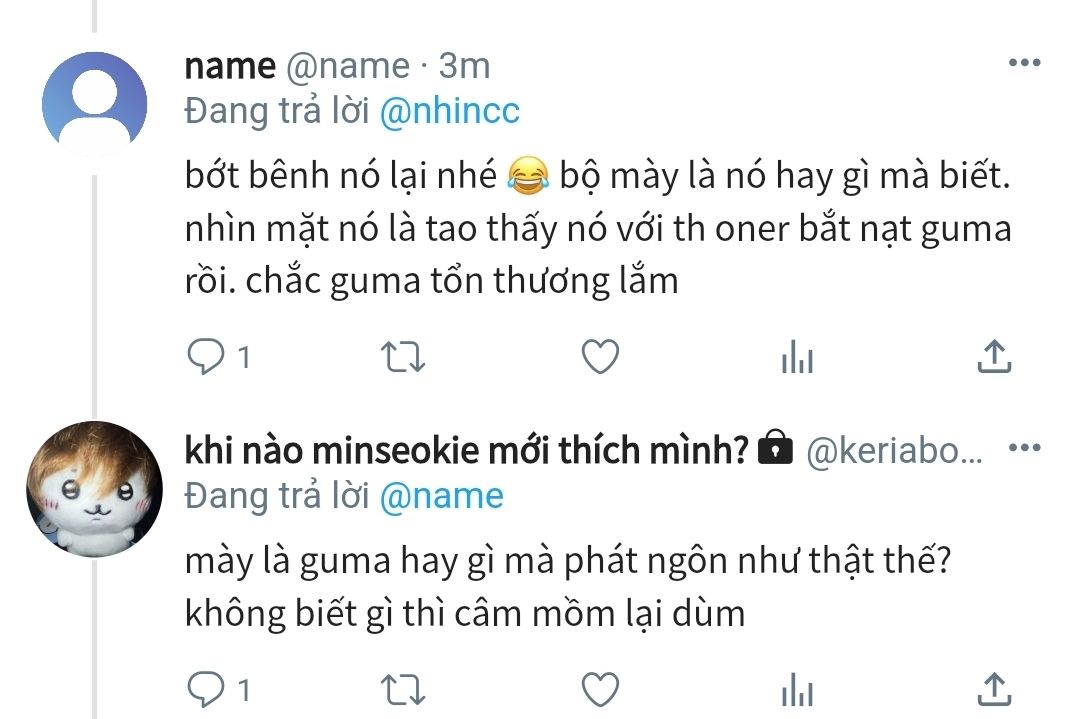Open the @nhincc mention link
Viewport: 1080px width, 719px height.
[450, 111]
